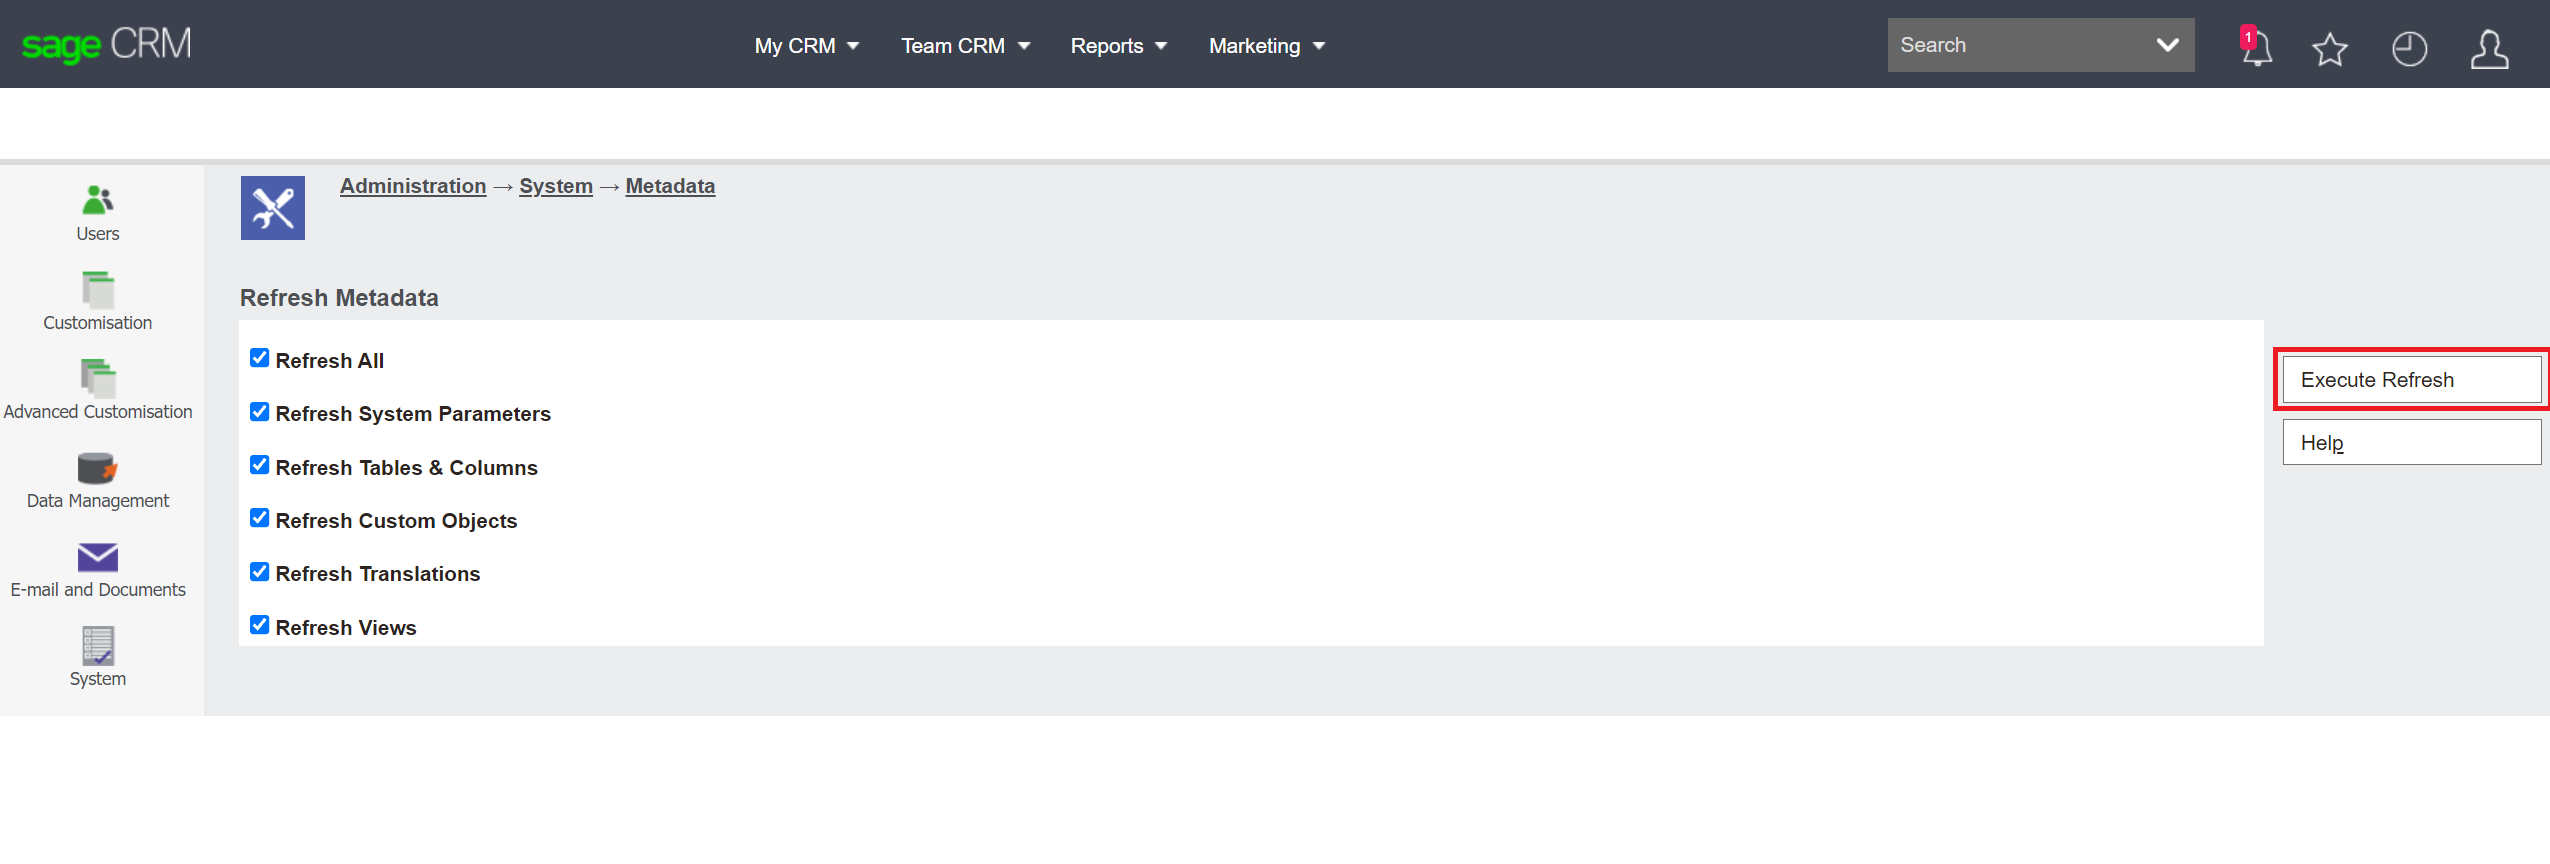Follow the Administration breadcrumb link
The image size is (2550, 864).
(x=413, y=186)
